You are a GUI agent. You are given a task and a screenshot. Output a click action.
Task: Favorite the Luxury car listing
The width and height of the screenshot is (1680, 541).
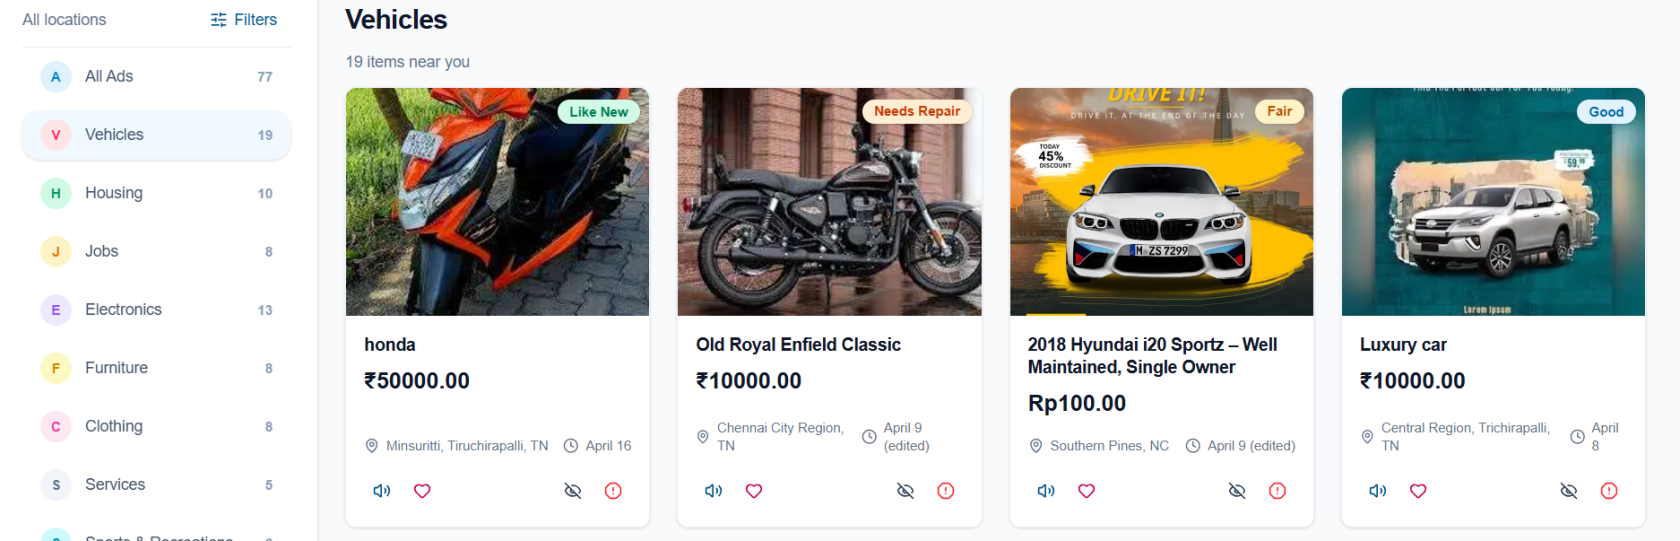pos(1418,491)
